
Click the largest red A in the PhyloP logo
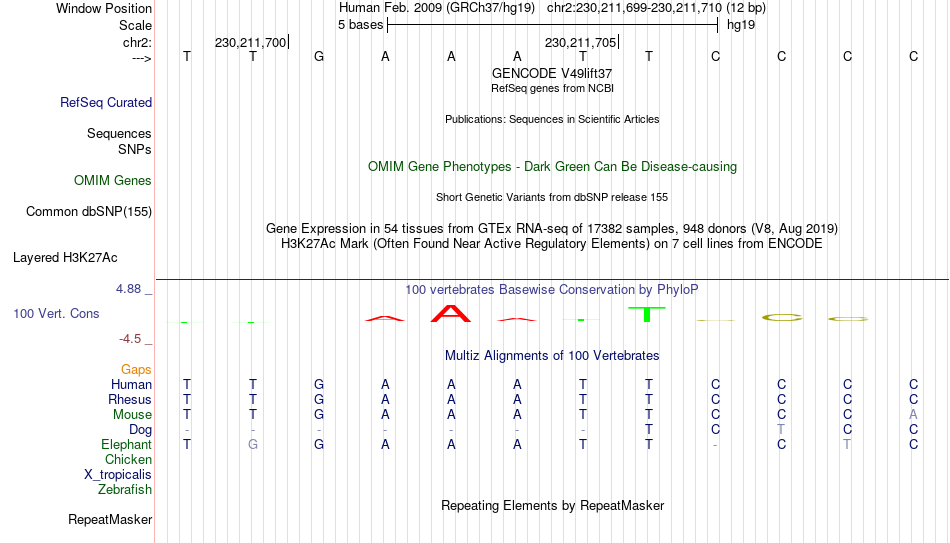pyautogui.click(x=451, y=313)
